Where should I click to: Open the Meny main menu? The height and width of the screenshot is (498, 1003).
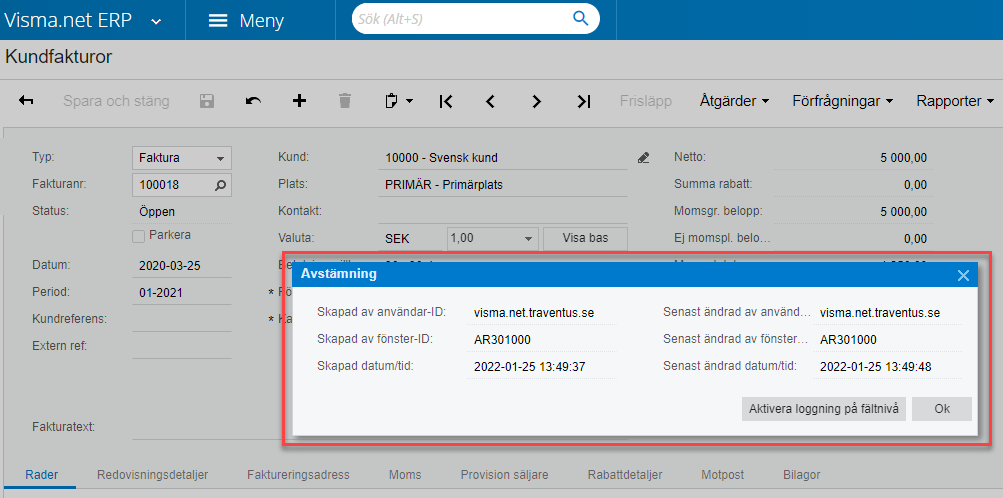point(246,21)
